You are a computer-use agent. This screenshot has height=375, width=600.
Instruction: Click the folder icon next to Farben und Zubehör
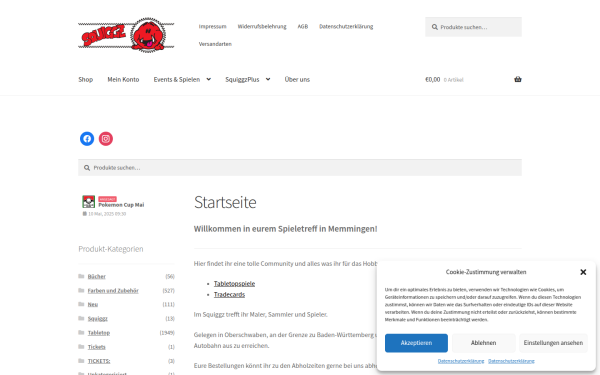(x=81, y=290)
